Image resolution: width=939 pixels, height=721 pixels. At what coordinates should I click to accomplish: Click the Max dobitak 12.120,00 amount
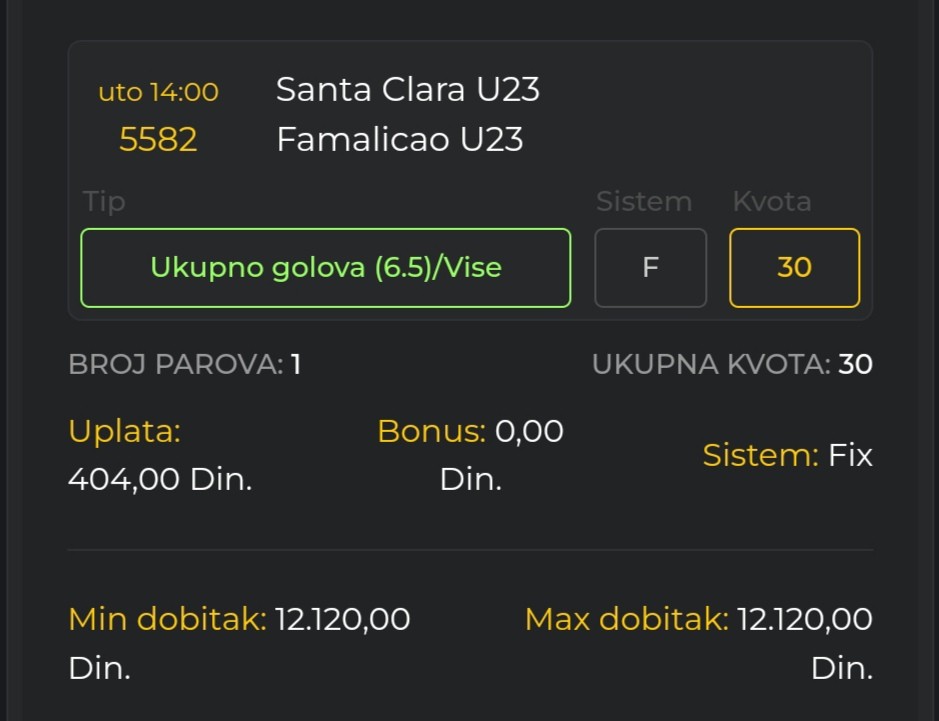click(x=804, y=619)
